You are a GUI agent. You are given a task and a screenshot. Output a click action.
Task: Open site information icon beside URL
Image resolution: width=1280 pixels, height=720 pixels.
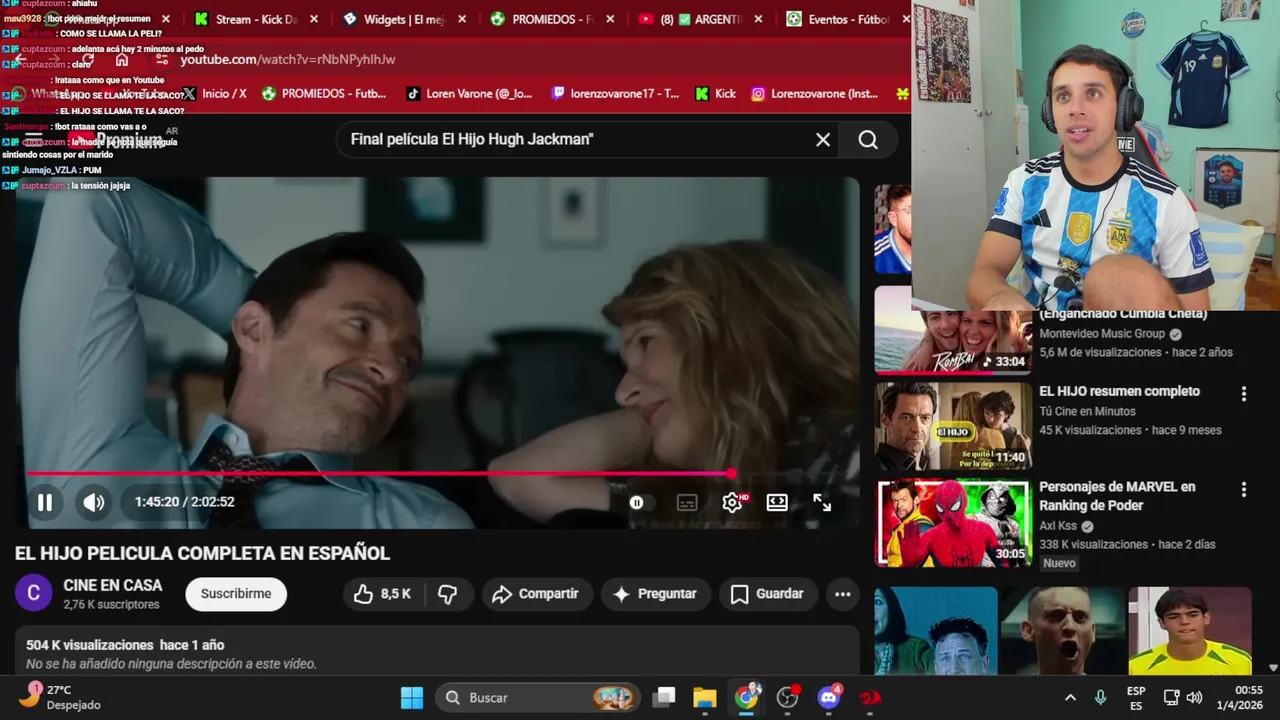pyautogui.click(x=162, y=59)
